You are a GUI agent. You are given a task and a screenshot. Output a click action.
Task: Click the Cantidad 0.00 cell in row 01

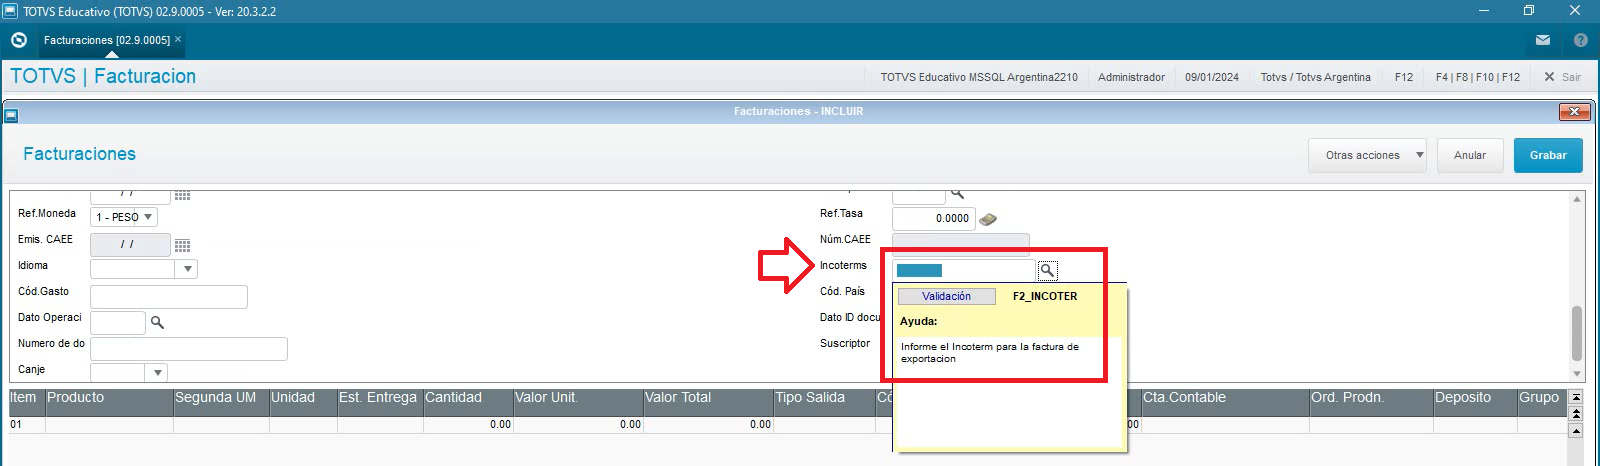[x=468, y=424]
